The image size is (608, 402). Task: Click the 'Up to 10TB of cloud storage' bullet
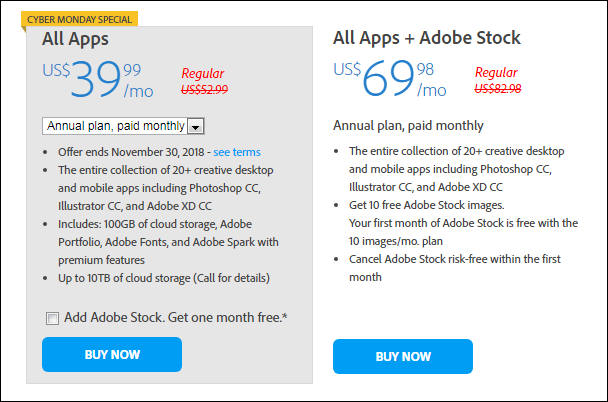(164, 278)
